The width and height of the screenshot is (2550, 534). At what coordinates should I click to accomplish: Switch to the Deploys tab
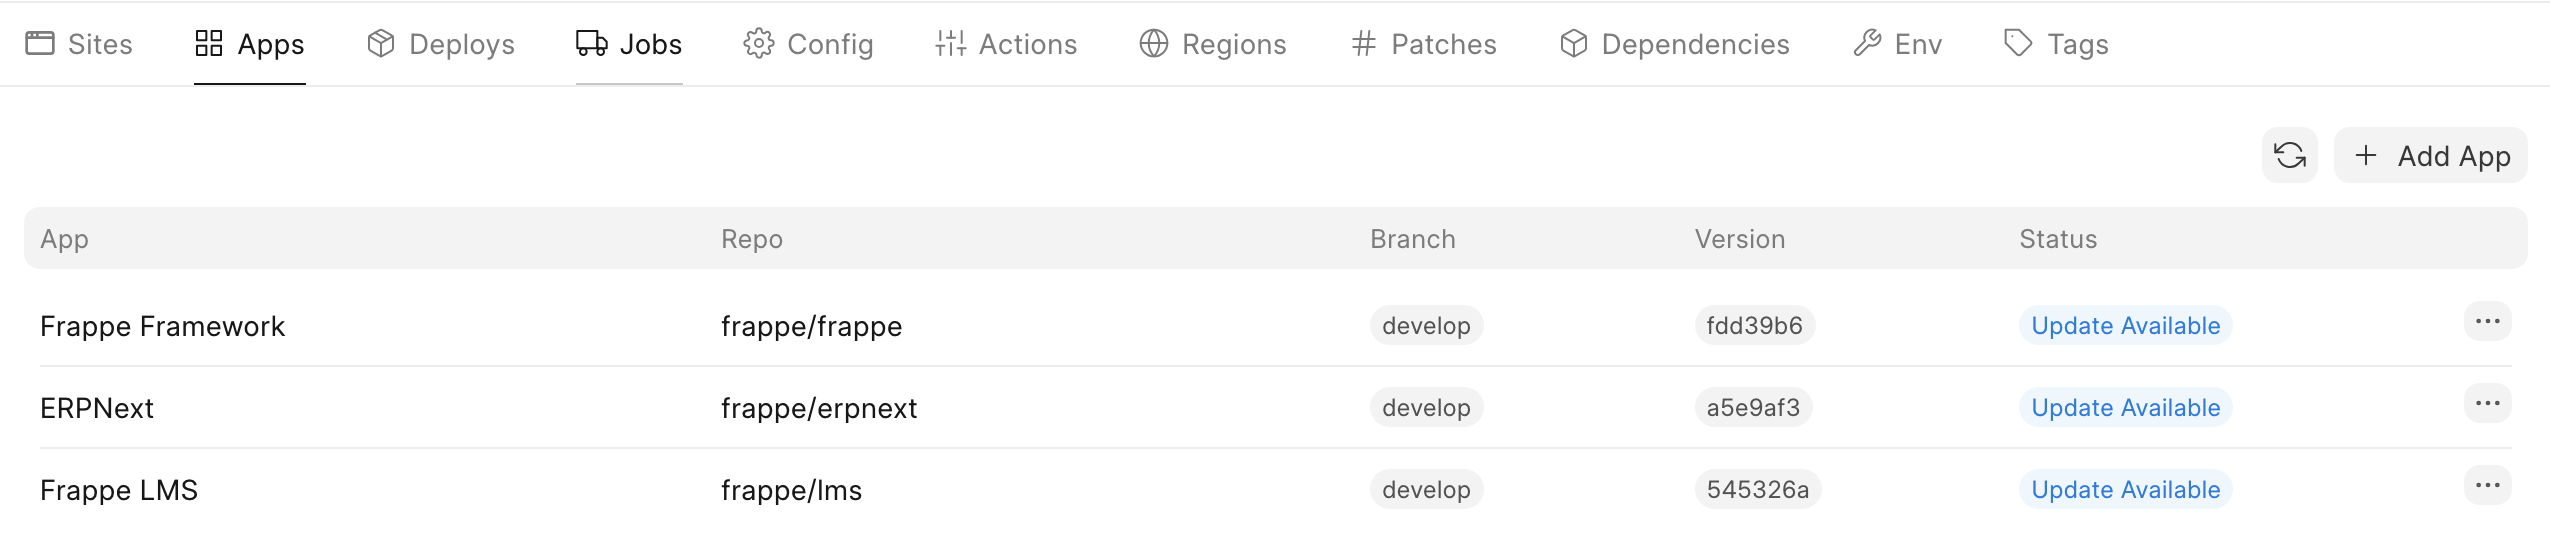(x=441, y=44)
